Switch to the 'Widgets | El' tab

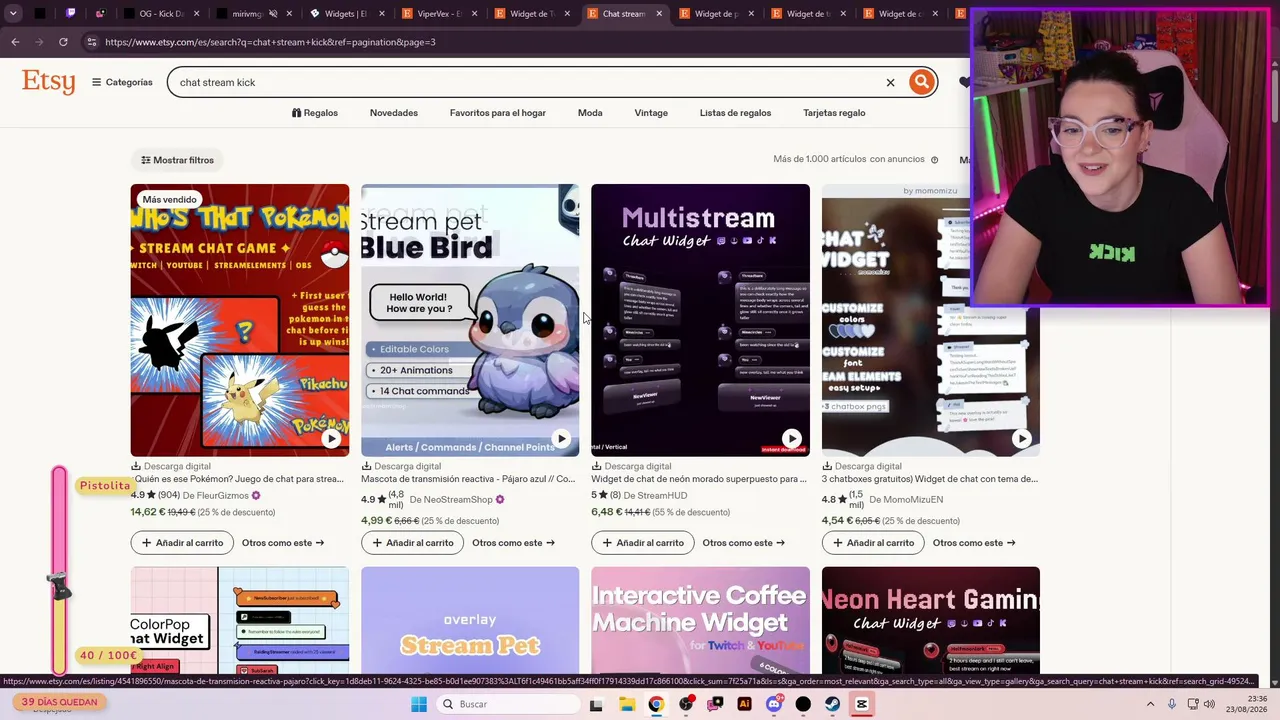coord(346,14)
